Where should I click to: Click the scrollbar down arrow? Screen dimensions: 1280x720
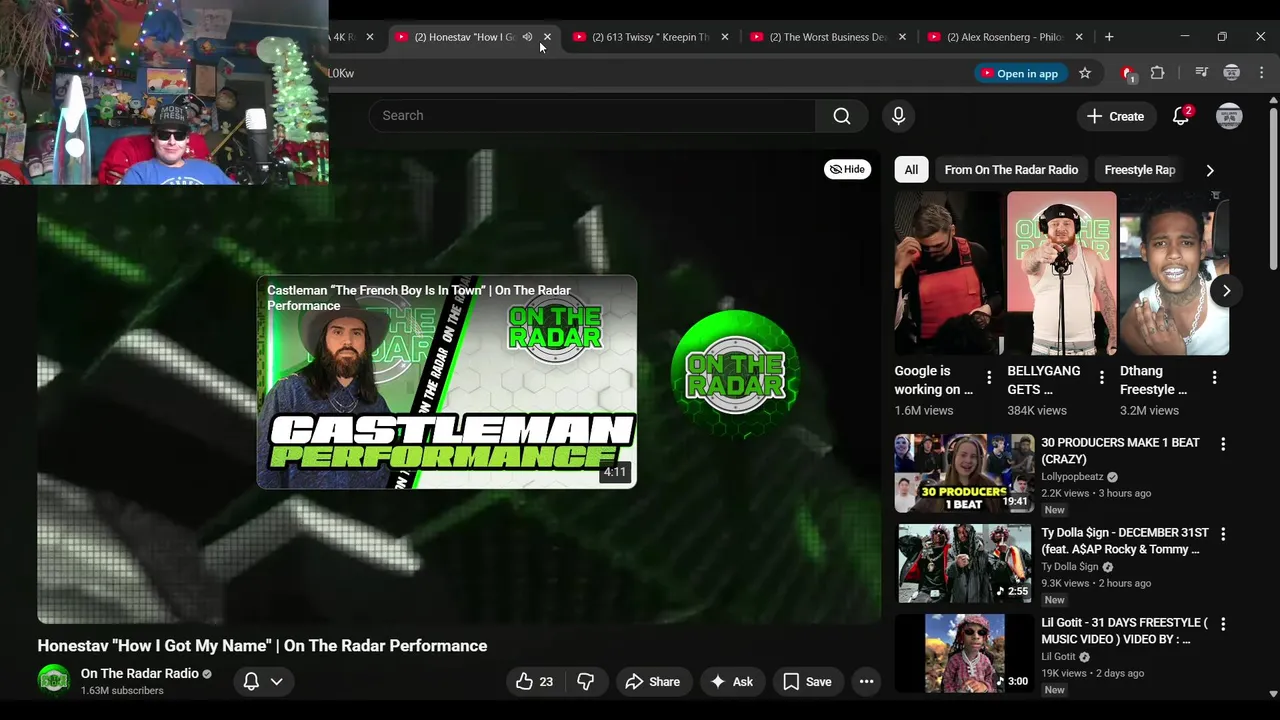click(x=1273, y=693)
